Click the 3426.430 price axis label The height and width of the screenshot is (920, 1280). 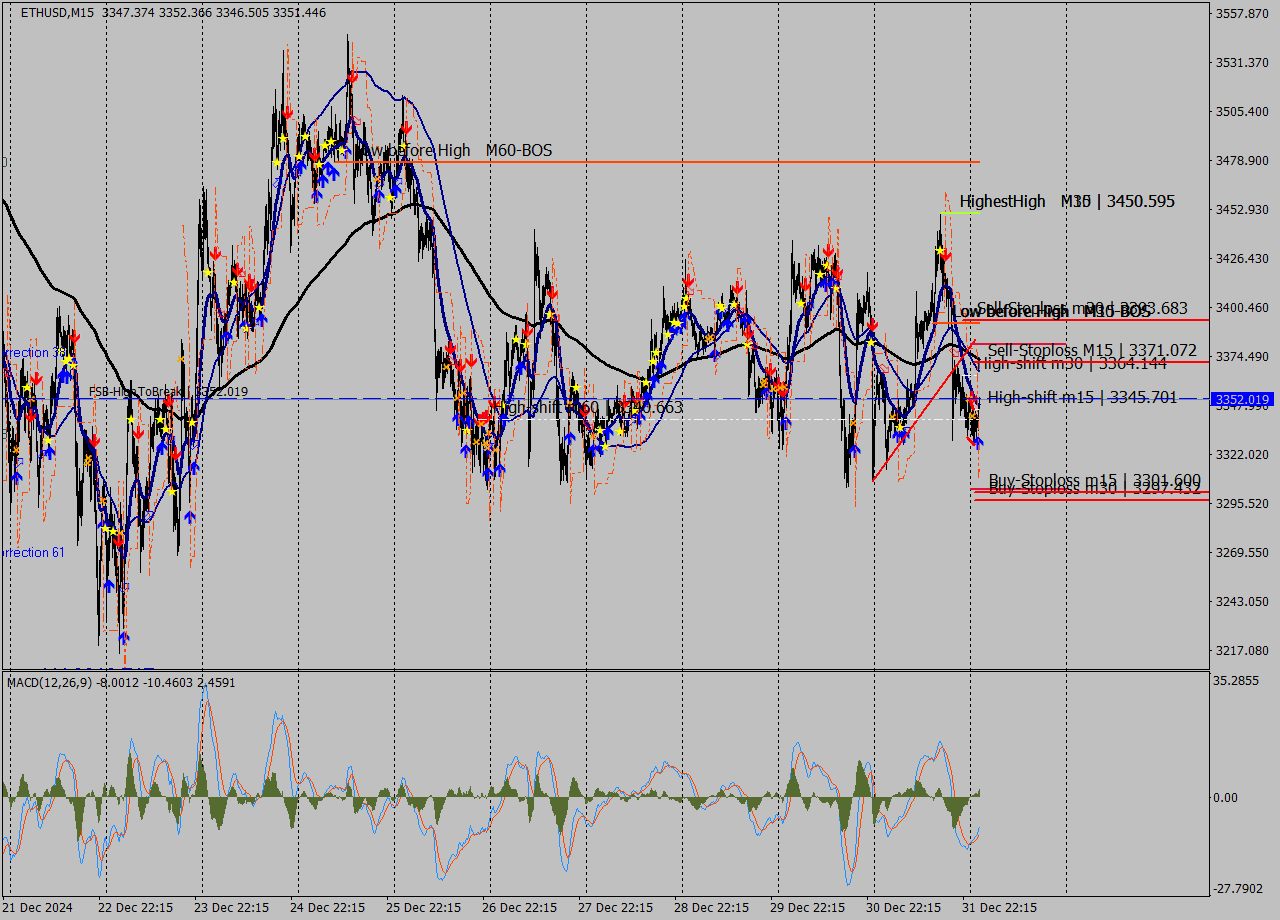point(1241,259)
